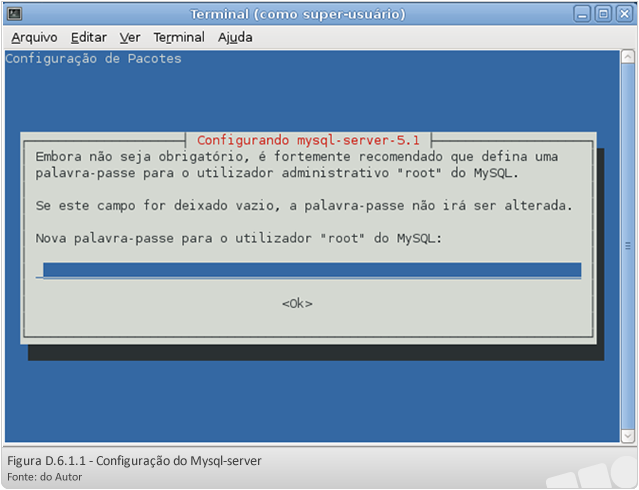
Task: Click the 'Embora não seja obrigatório' text line
Action: click(x=297, y=157)
